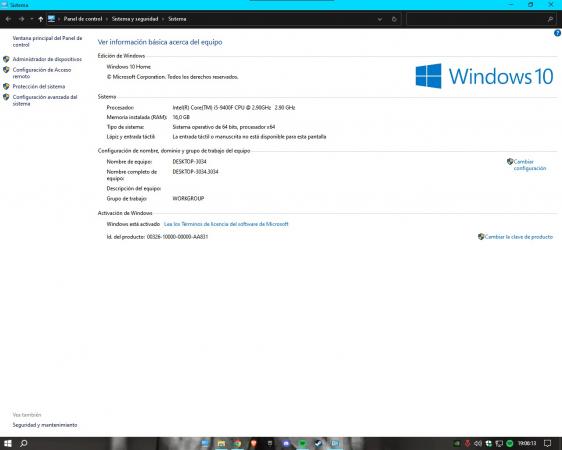
Task: Open Brave browser from the taskbar
Action: pos(253,443)
